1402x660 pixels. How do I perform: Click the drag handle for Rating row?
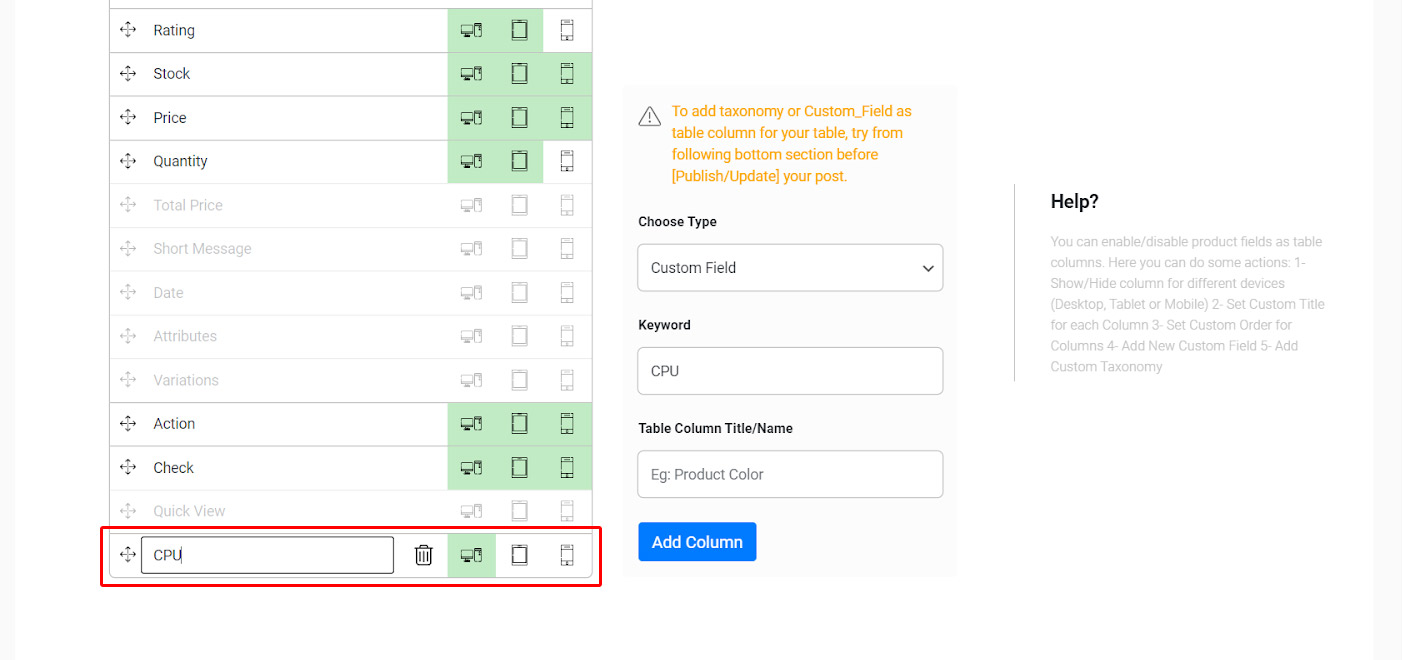pos(128,30)
